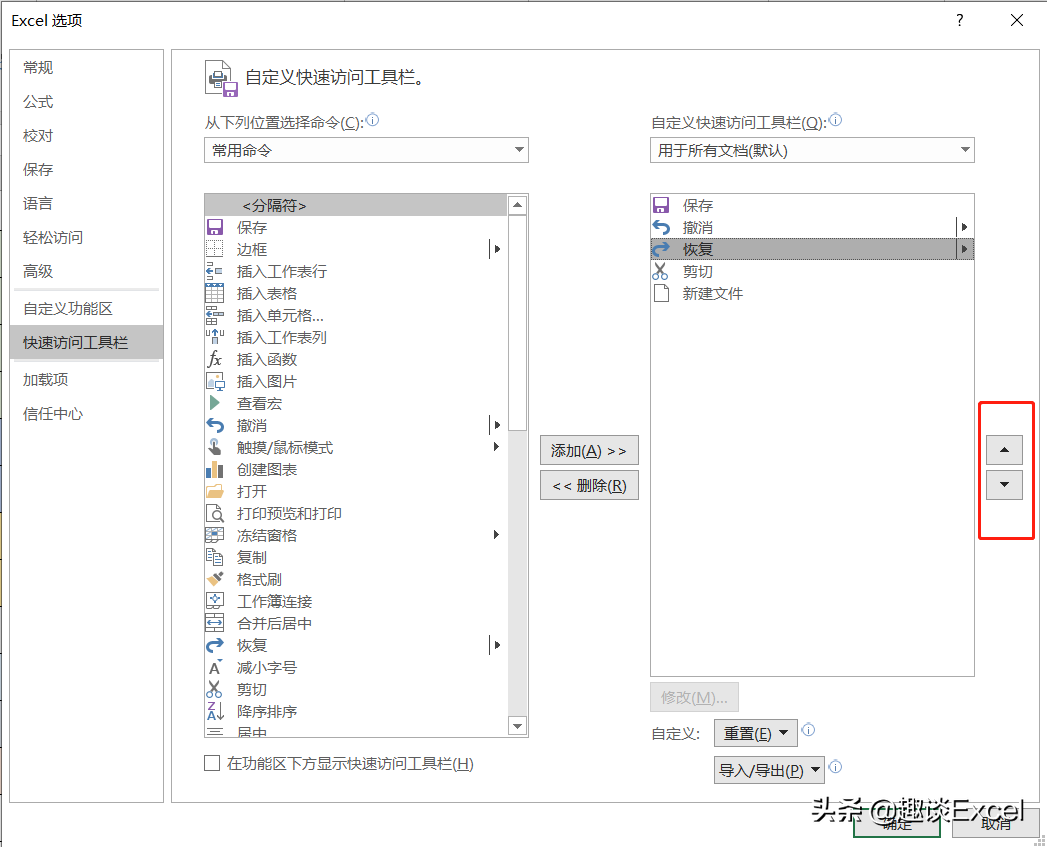Expand the 冻结窗格 submenu arrow

point(496,535)
